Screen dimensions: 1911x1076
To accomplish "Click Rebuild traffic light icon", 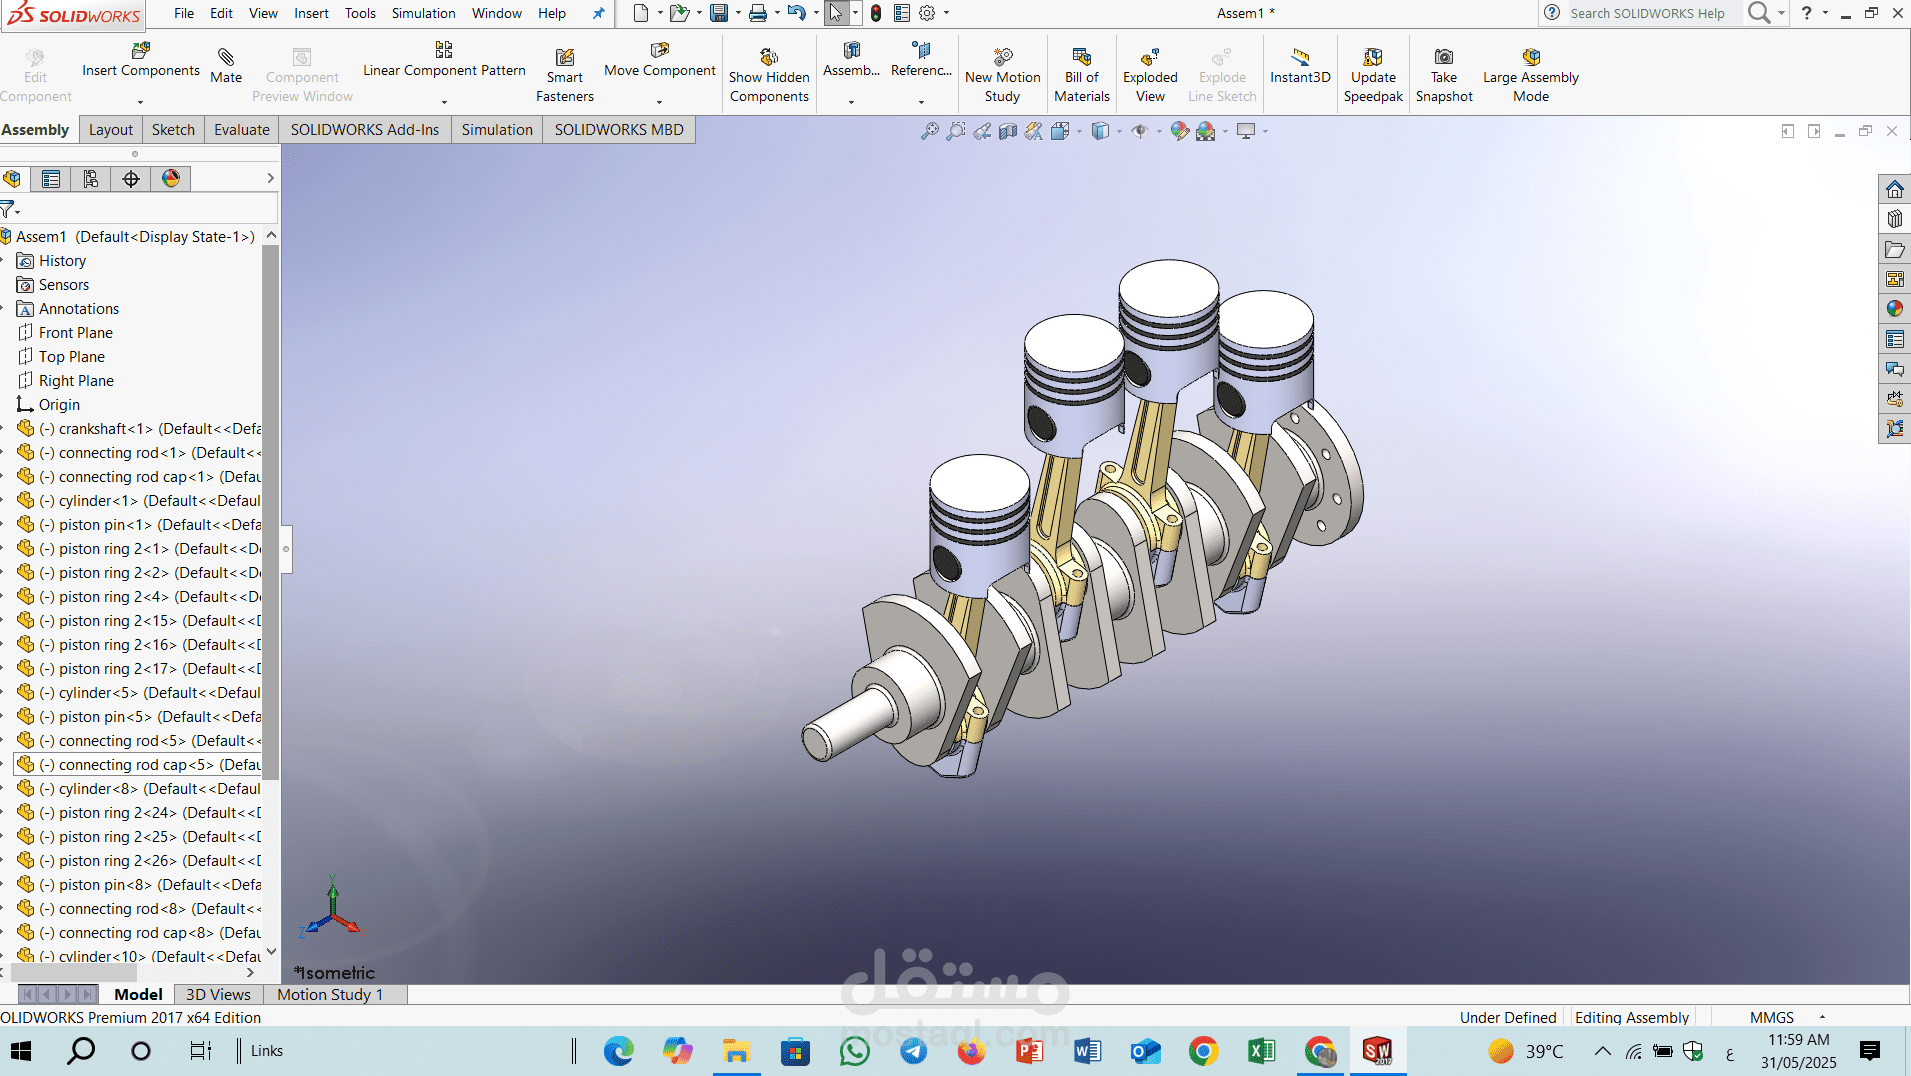I will 876,13.
